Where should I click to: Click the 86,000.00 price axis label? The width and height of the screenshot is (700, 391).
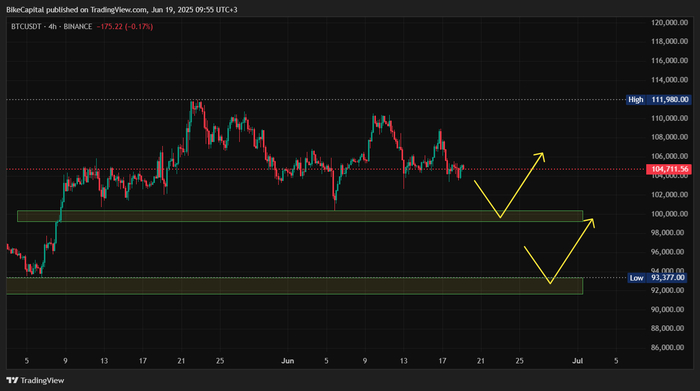point(669,347)
